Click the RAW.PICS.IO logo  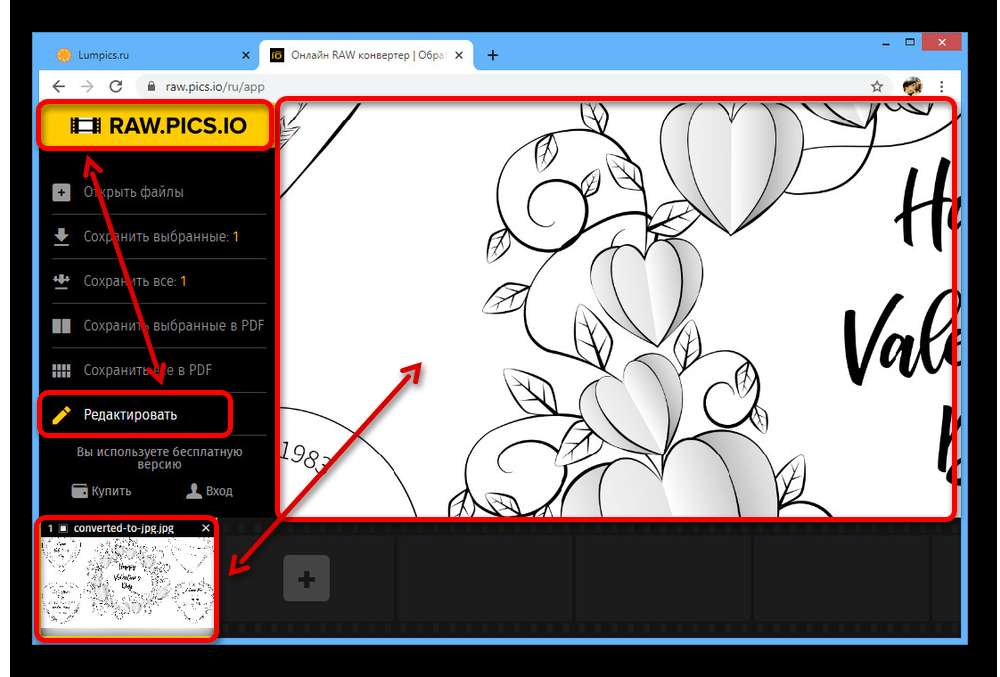[x=158, y=126]
